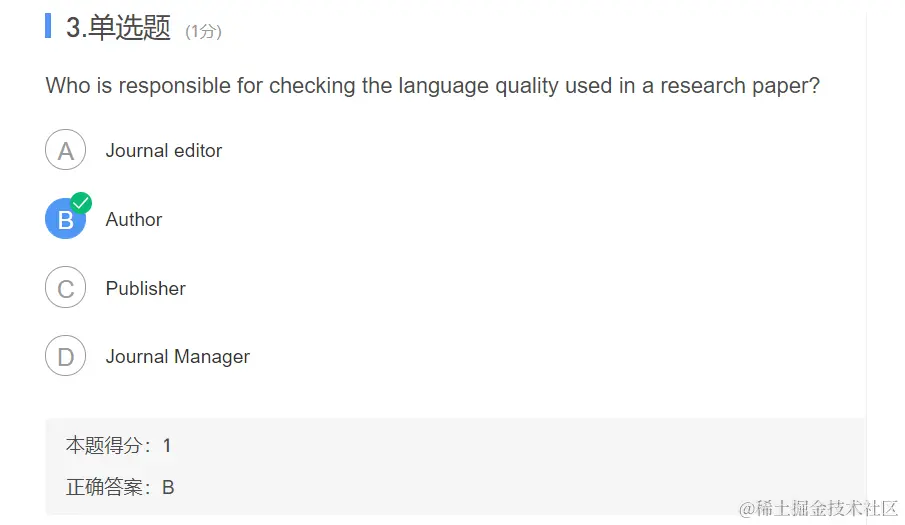Select the option A circle
Screen dimensions: 905x525
point(65,150)
